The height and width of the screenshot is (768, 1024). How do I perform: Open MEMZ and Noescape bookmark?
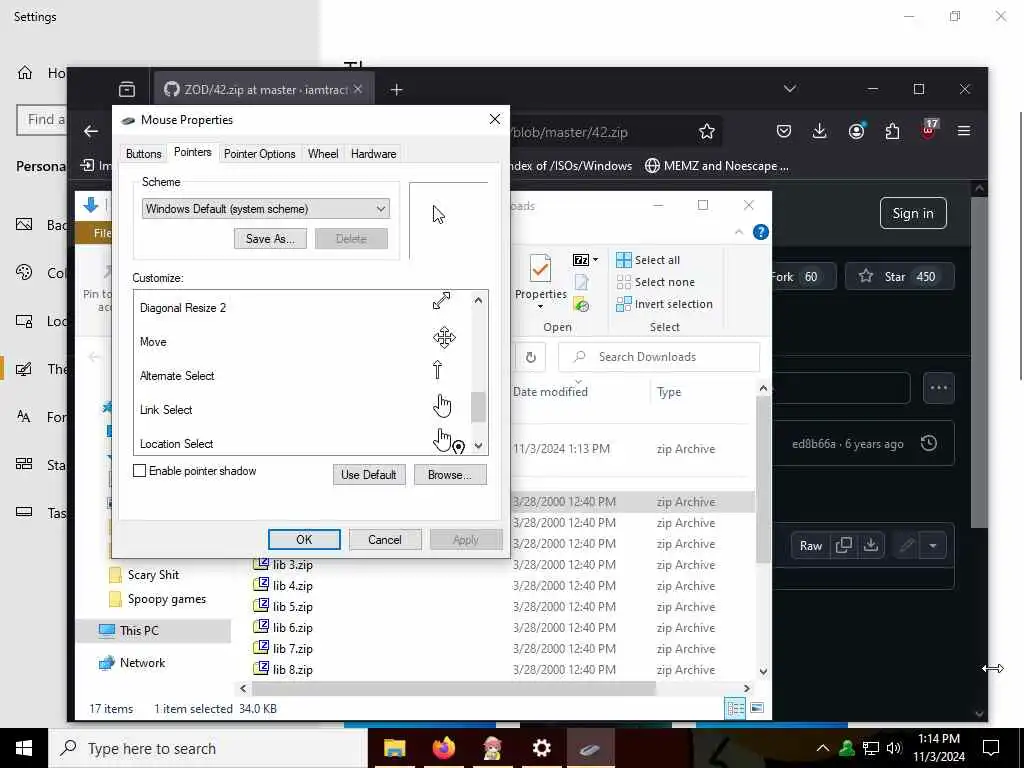[717, 166]
